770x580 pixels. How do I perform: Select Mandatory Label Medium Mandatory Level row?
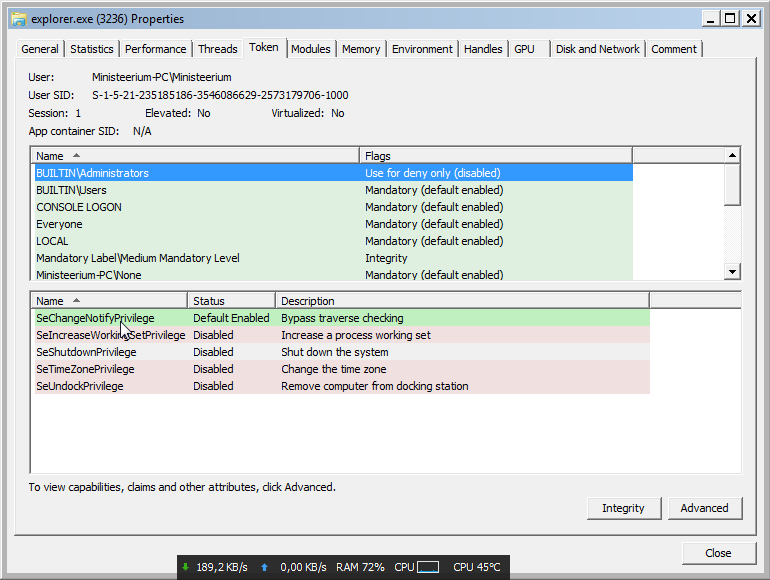[137, 258]
